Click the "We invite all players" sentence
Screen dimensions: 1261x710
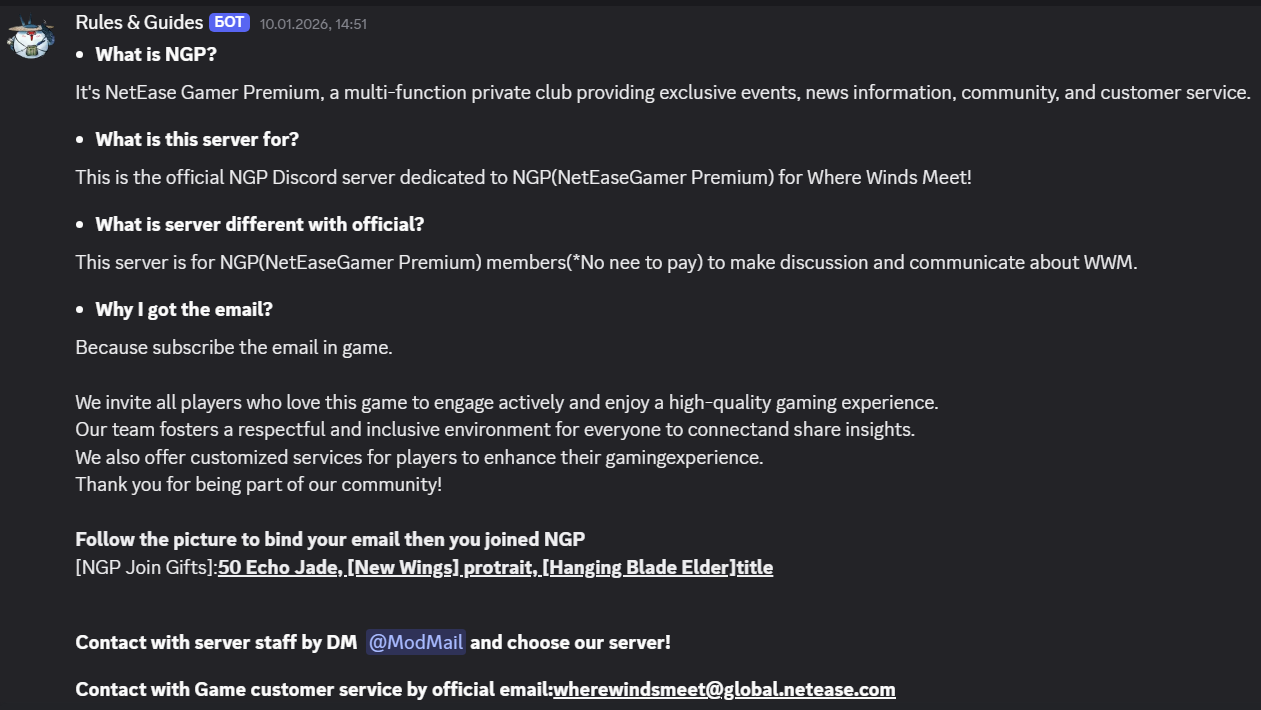(x=506, y=403)
